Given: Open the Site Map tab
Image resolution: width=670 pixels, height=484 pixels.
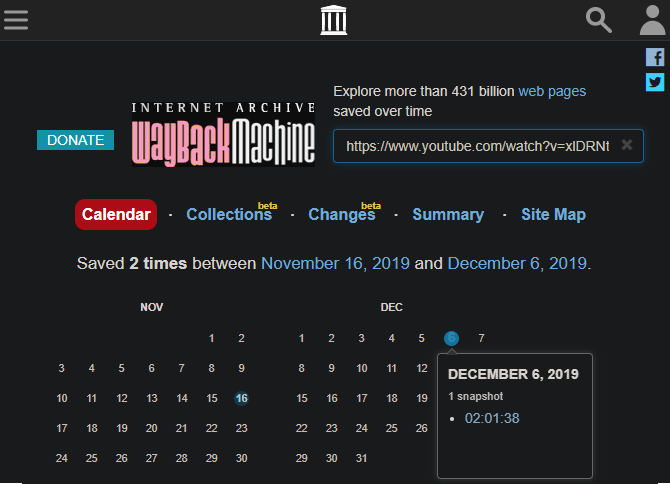Looking at the screenshot, I should [553, 214].
